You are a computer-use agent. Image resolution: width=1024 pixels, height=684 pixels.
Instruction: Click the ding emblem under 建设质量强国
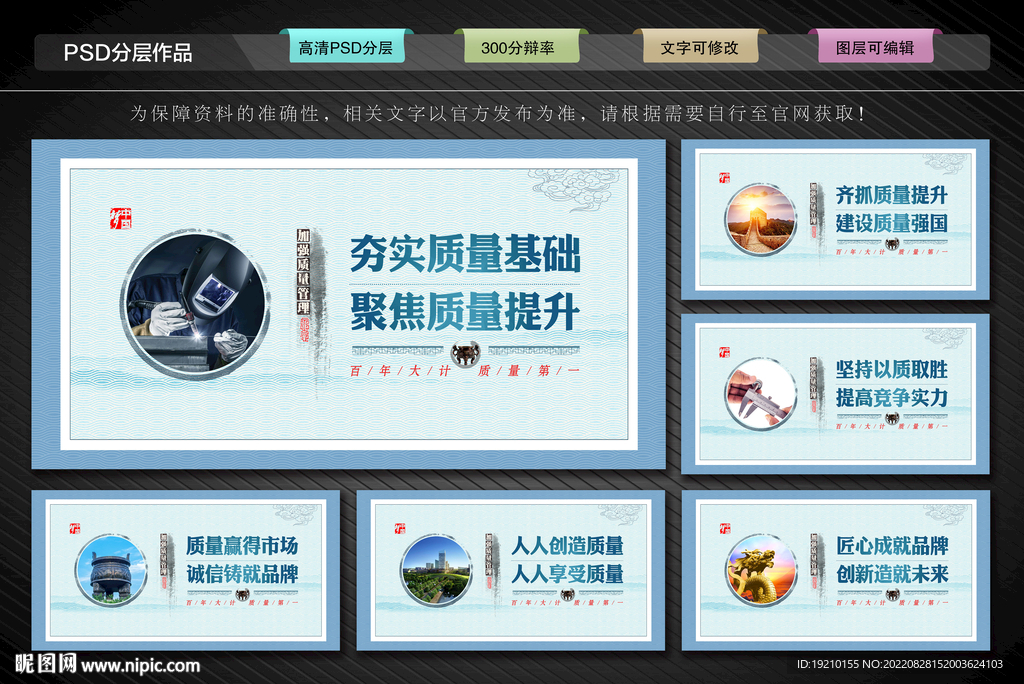point(891,244)
